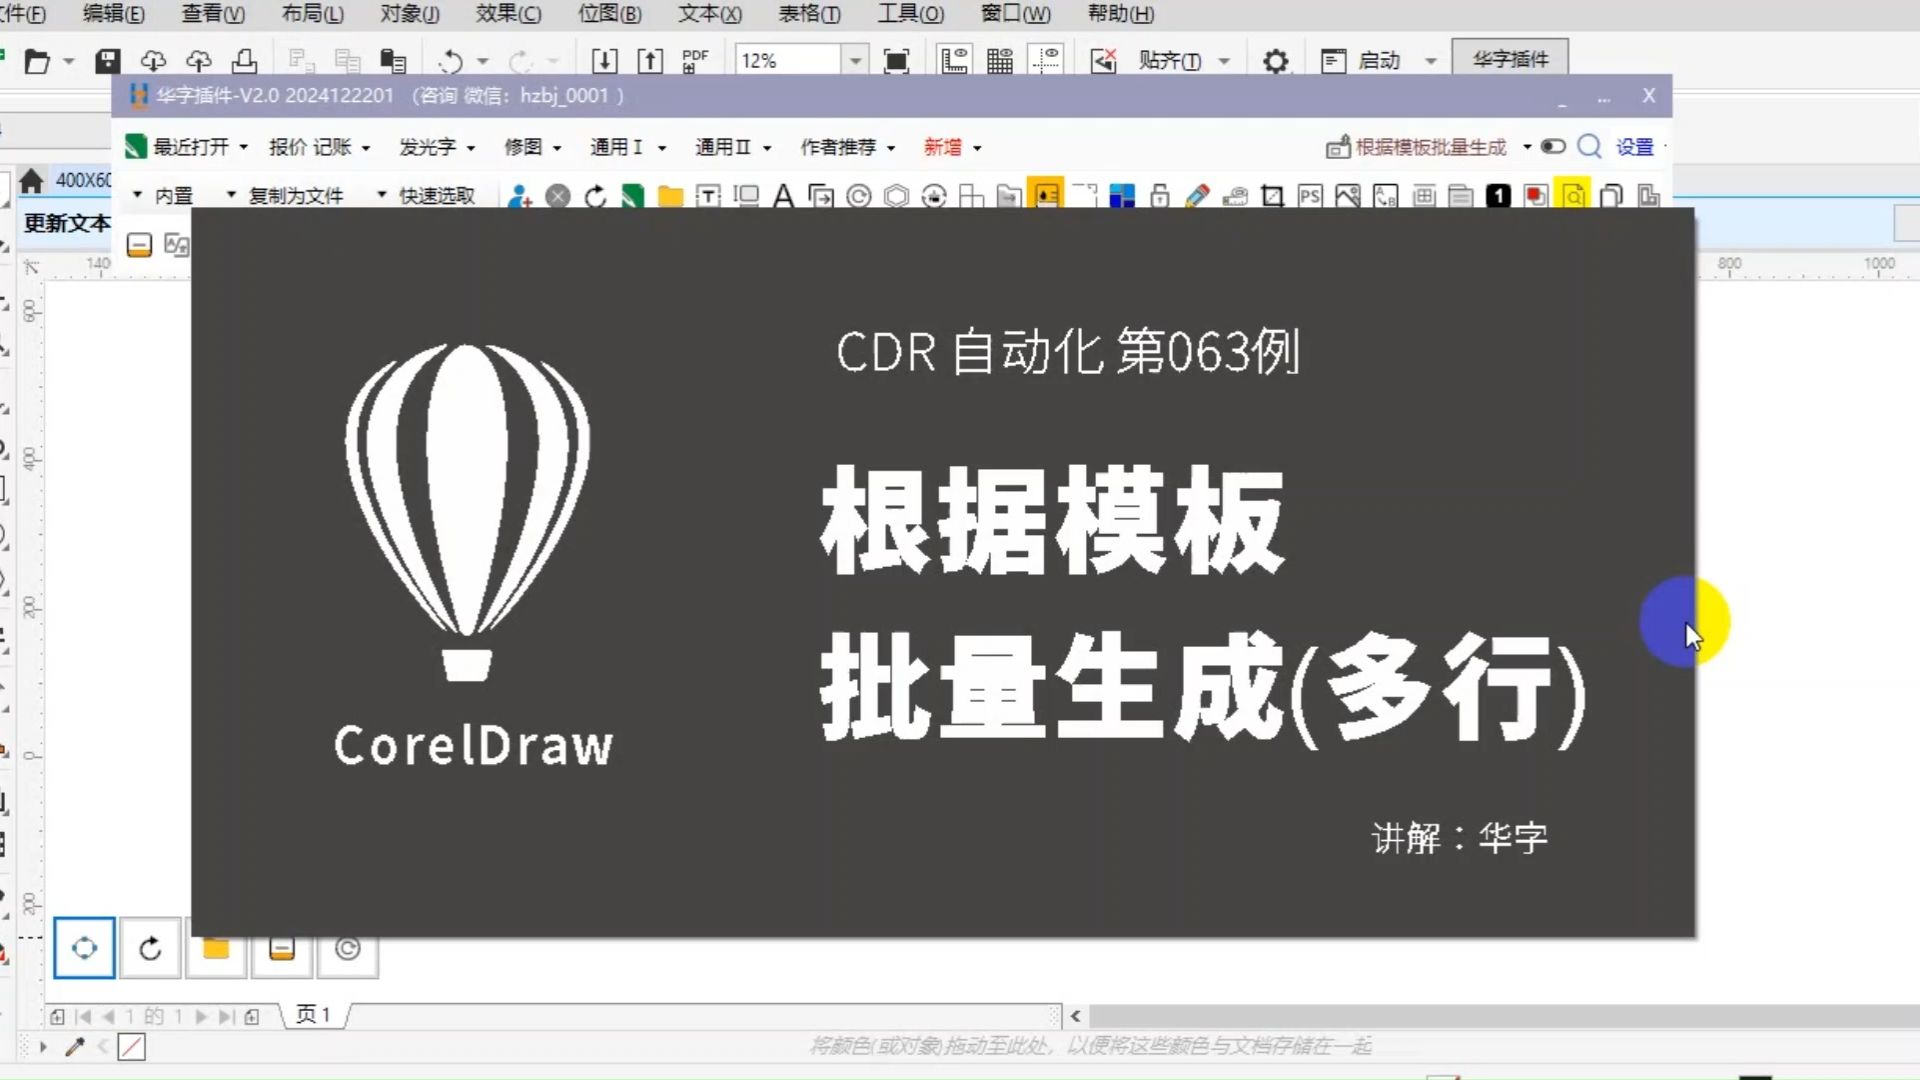Click the Open folder icon in CorelDraw toolbar

click(x=37, y=61)
